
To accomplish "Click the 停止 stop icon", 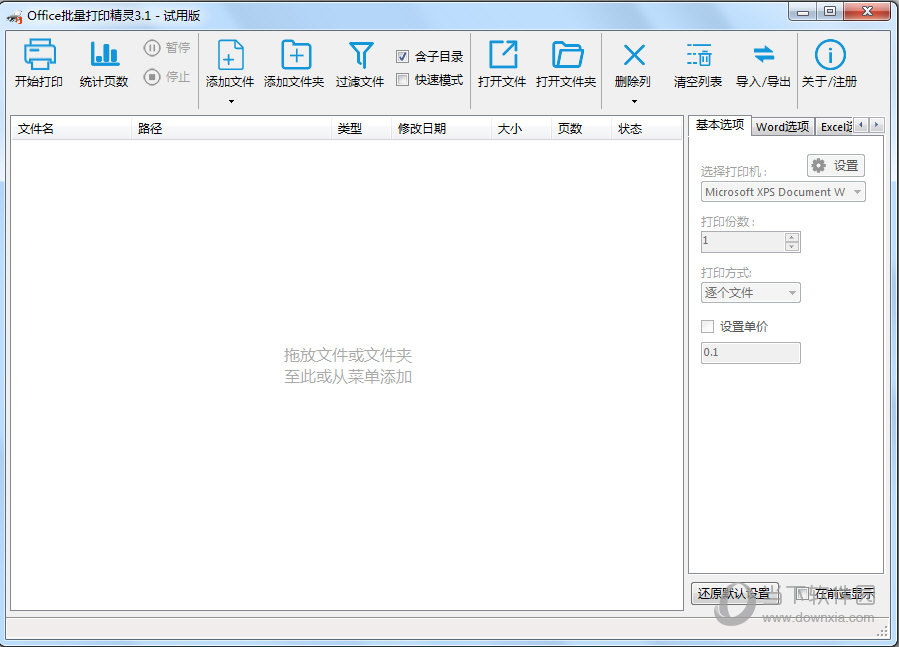I will tap(152, 76).
